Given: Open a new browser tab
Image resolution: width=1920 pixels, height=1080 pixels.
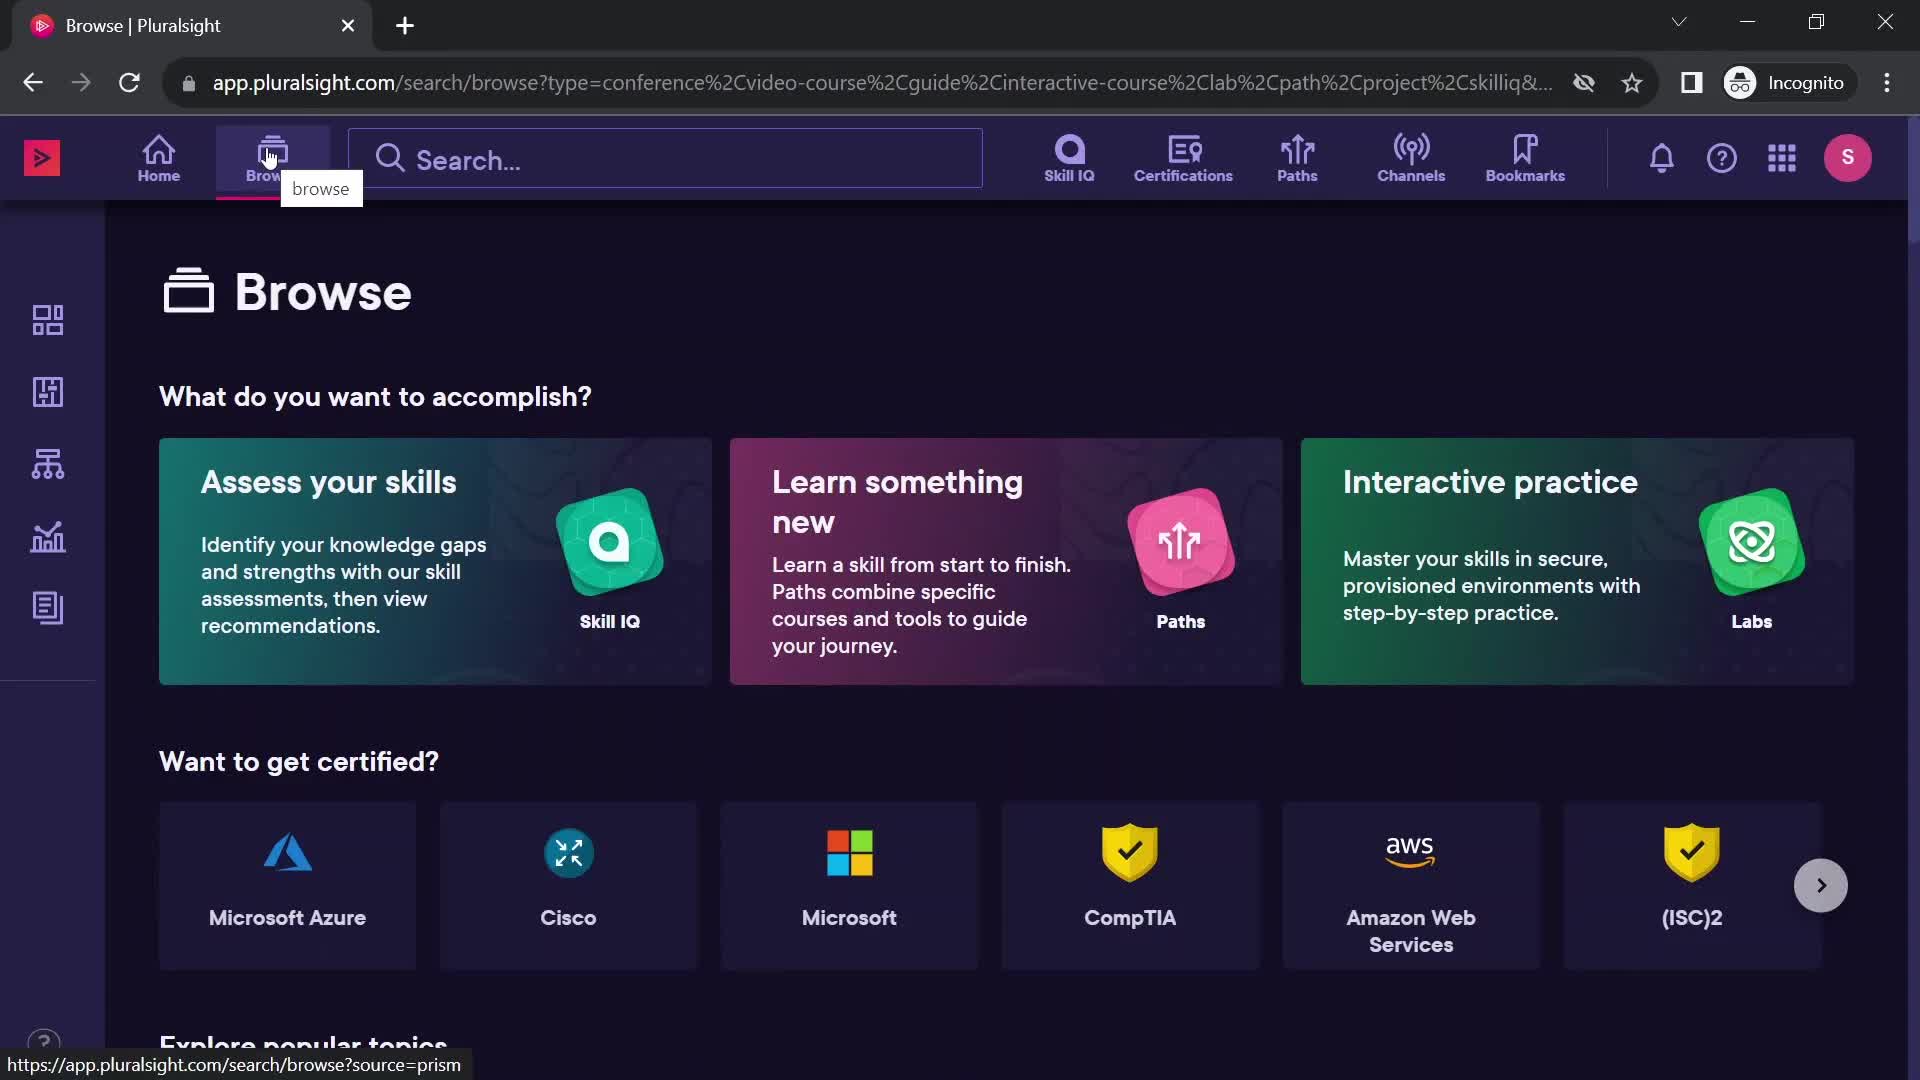Looking at the screenshot, I should point(405,26).
